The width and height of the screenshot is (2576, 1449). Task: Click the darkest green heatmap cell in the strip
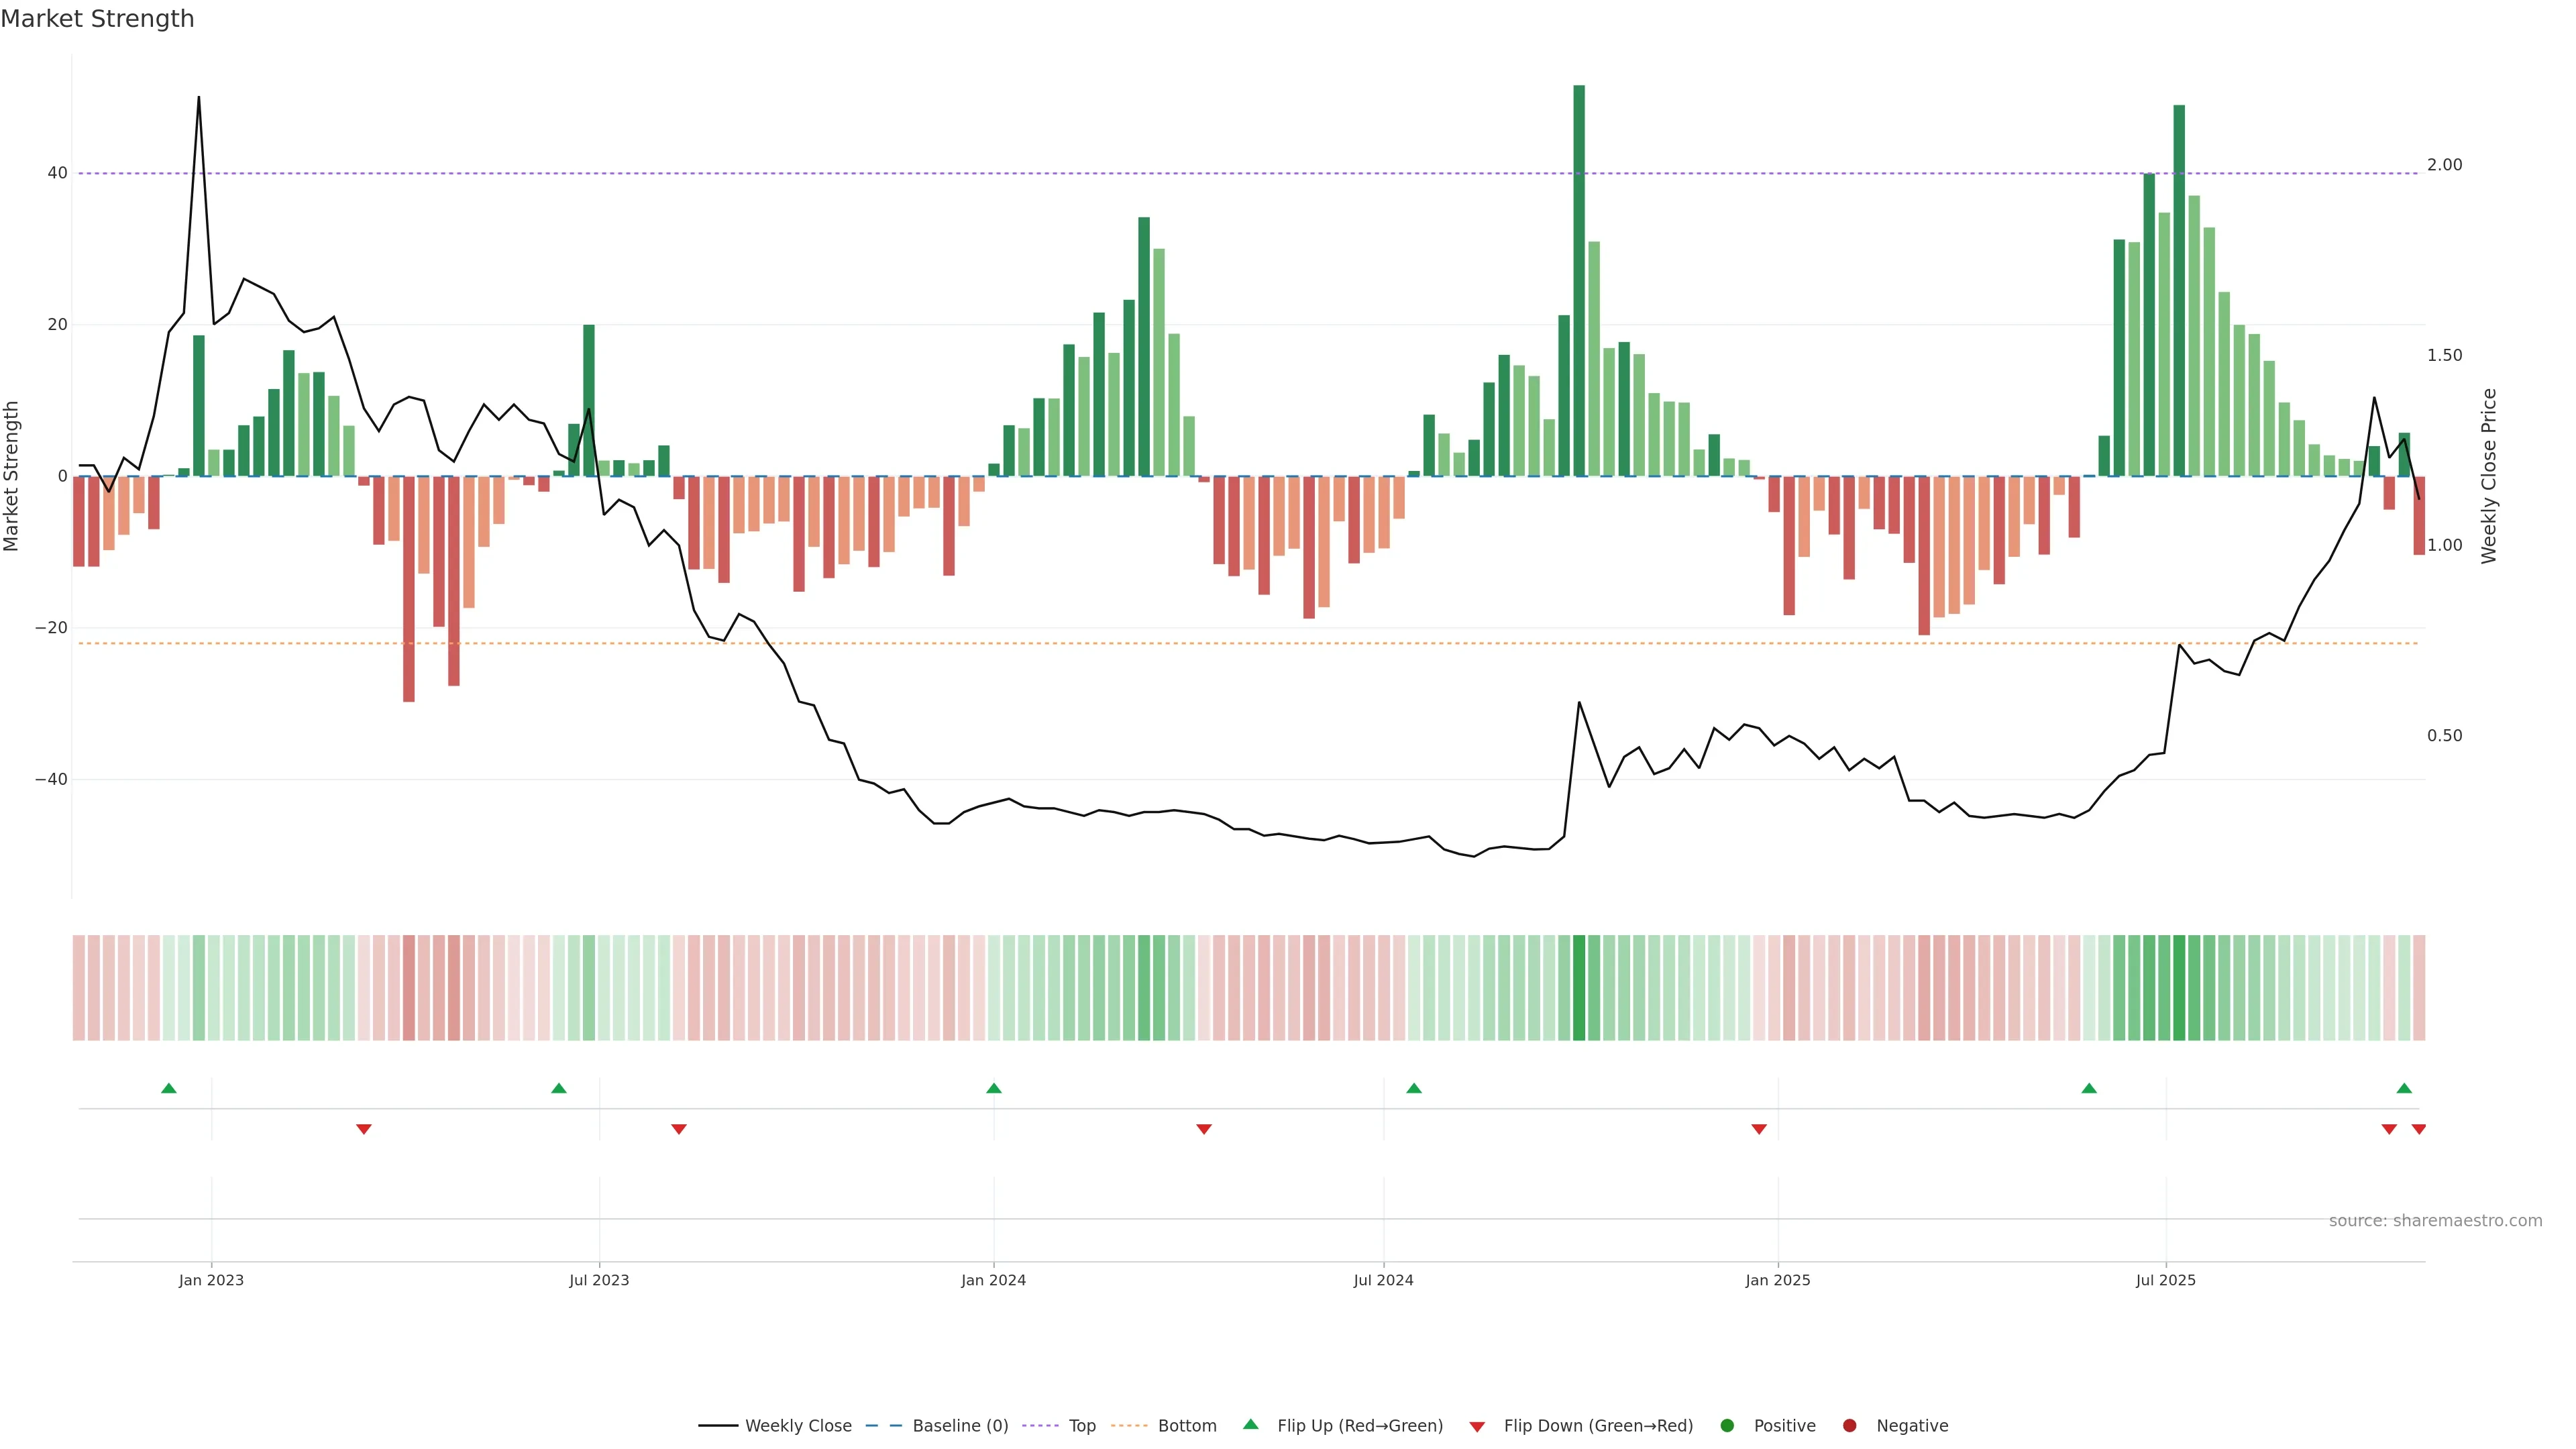[1579, 988]
